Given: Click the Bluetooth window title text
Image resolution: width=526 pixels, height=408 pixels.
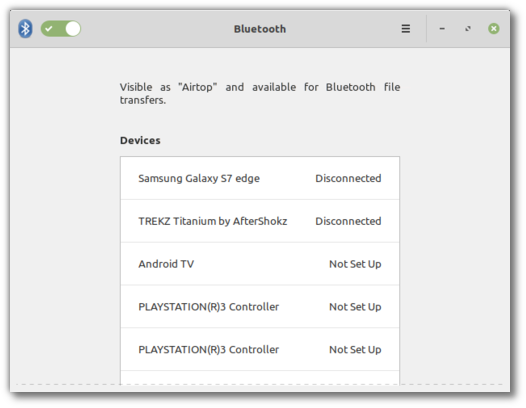Looking at the screenshot, I should (260, 29).
